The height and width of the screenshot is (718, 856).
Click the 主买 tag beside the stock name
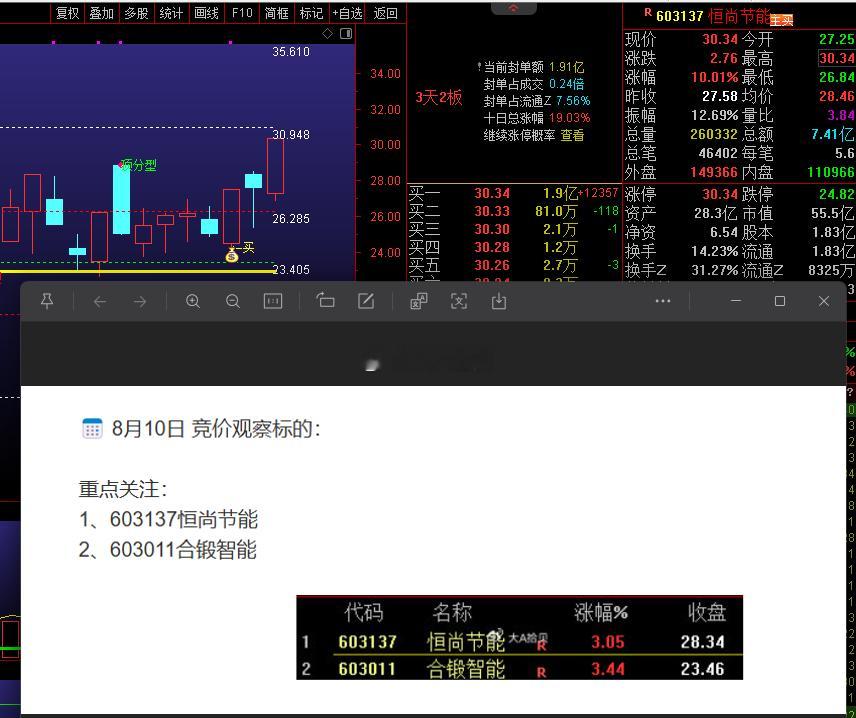781,21
